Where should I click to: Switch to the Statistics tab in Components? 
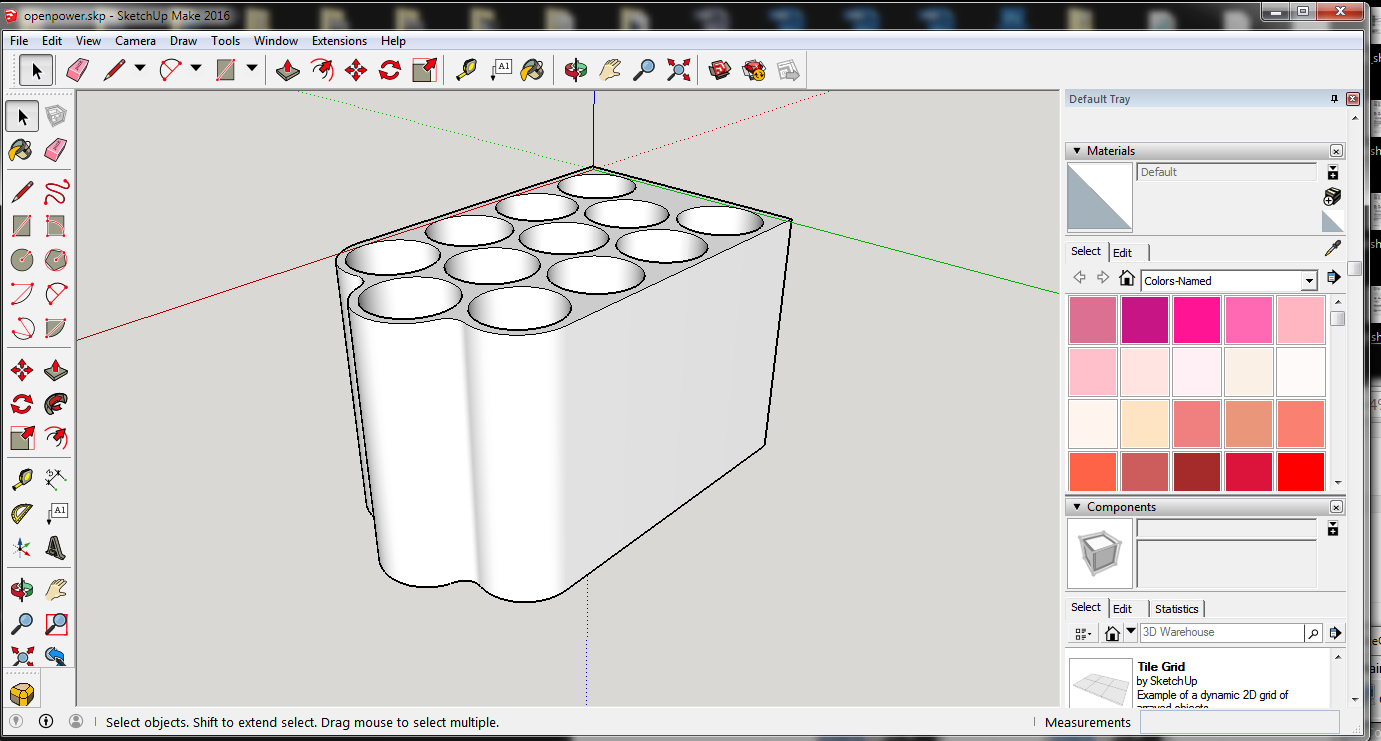click(x=1176, y=609)
